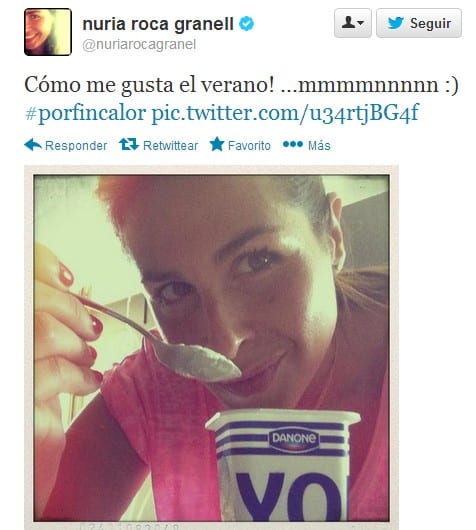Open the nuria roca granell display name
This screenshot has width=476, height=530.
[x=158, y=24]
